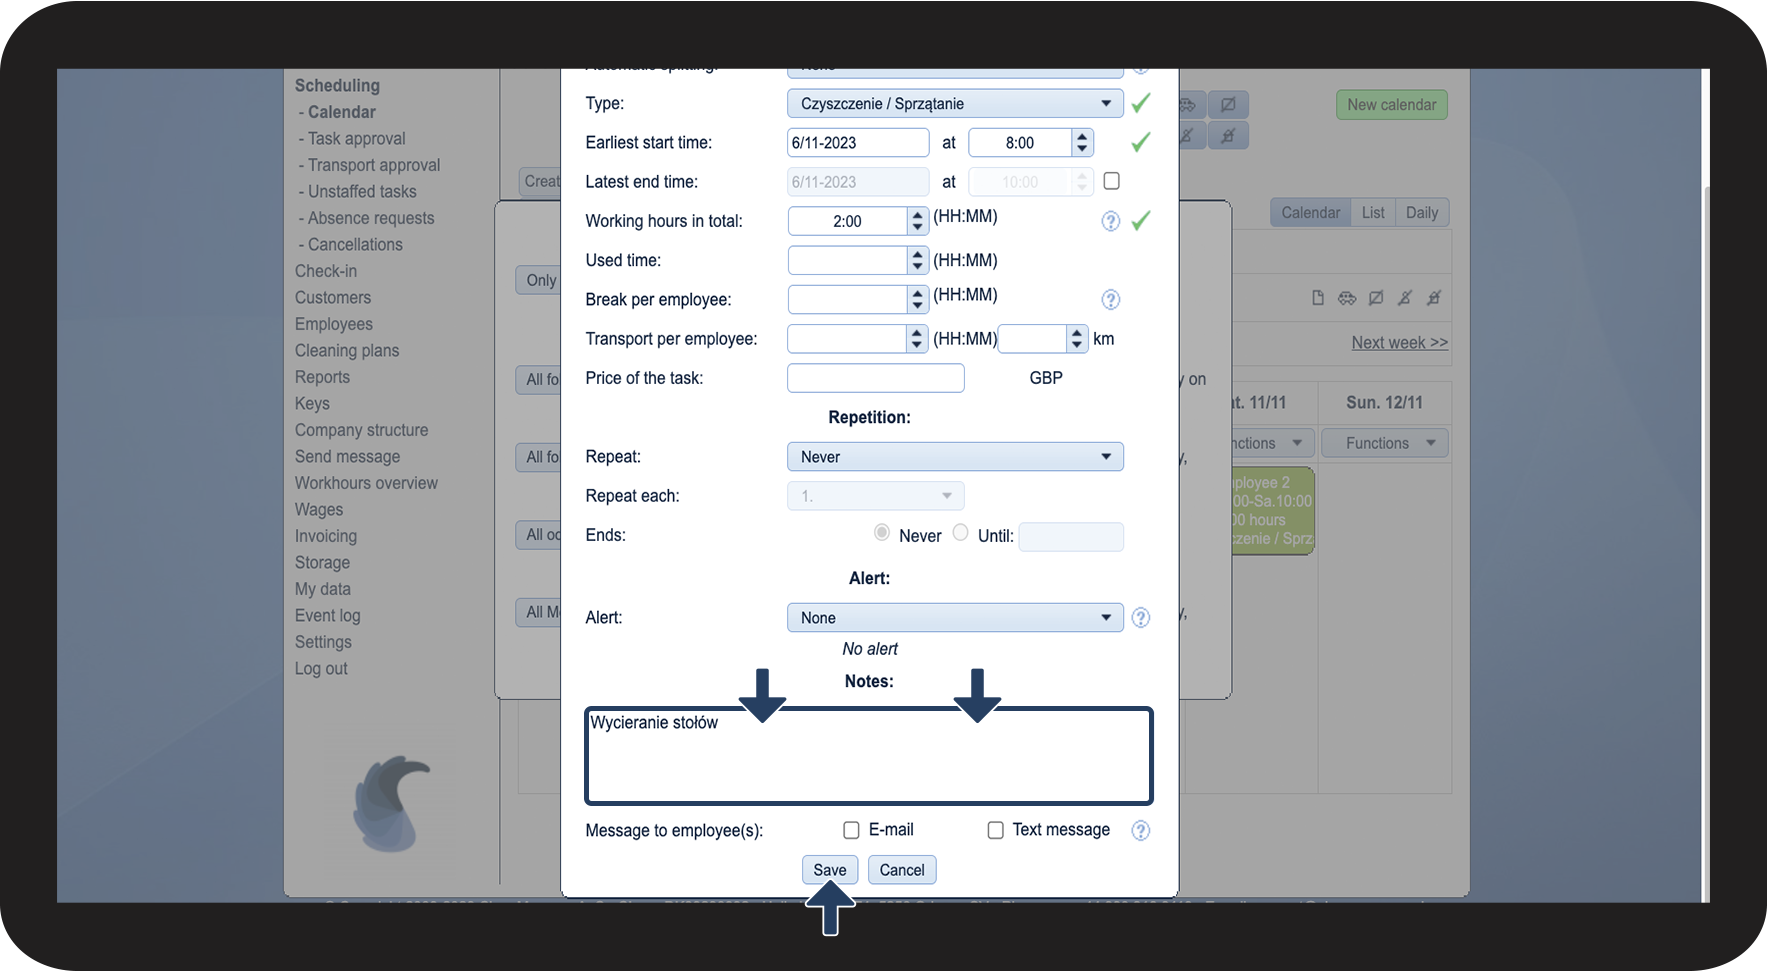This screenshot has width=1767, height=971.
Task: Open Settings in sidebar
Action: [323, 642]
